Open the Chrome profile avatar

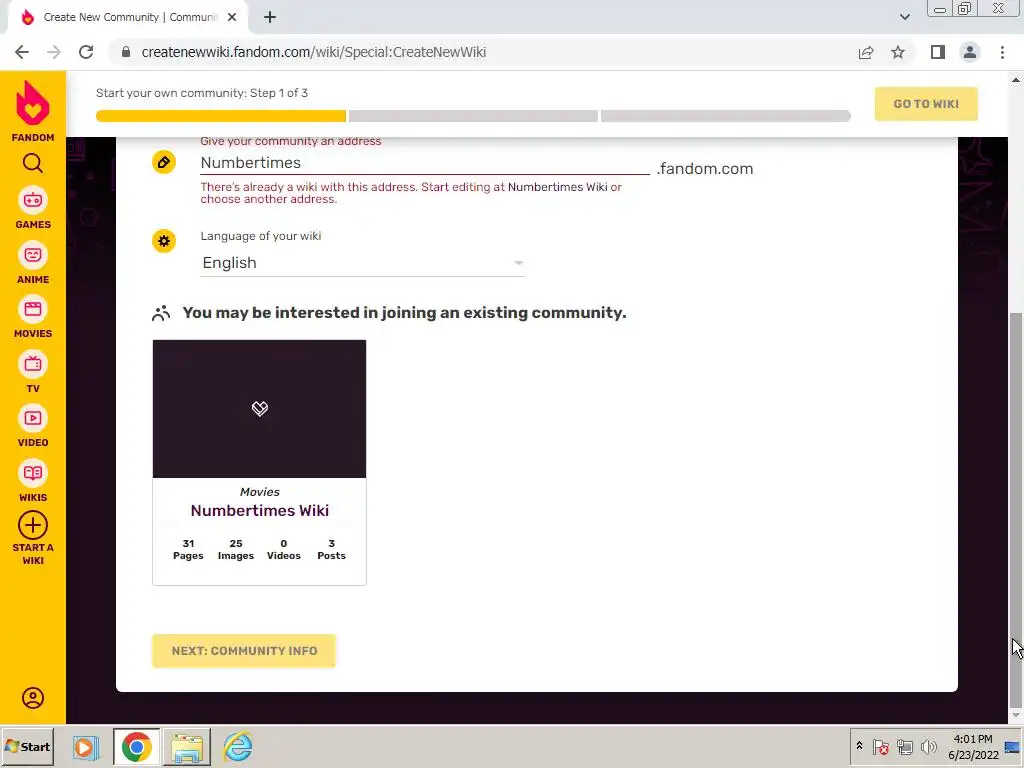pyautogui.click(x=970, y=52)
